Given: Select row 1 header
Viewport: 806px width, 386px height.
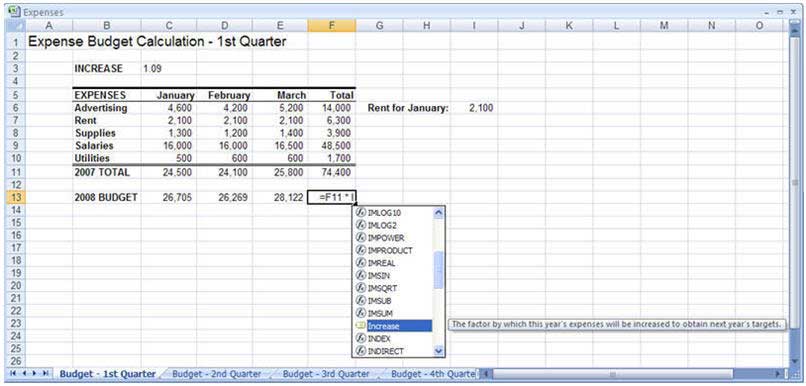Looking at the screenshot, I should pos(15,42).
